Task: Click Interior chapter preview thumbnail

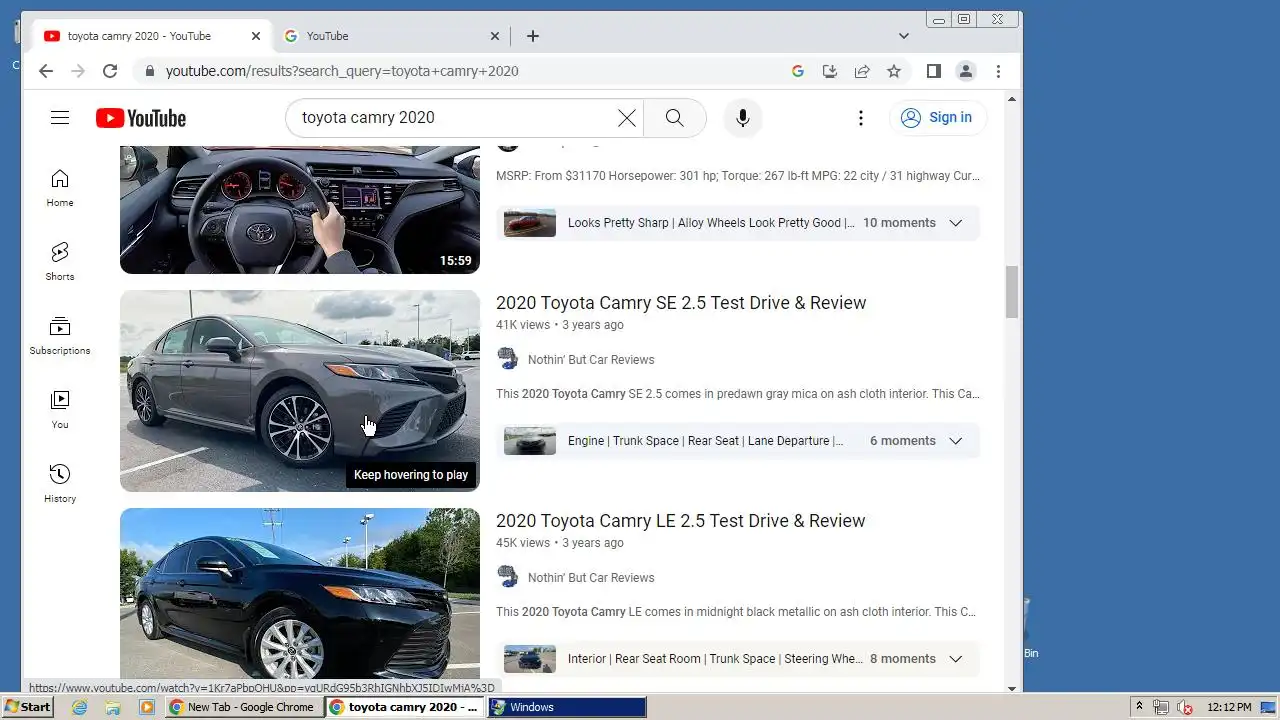Action: 530,659
